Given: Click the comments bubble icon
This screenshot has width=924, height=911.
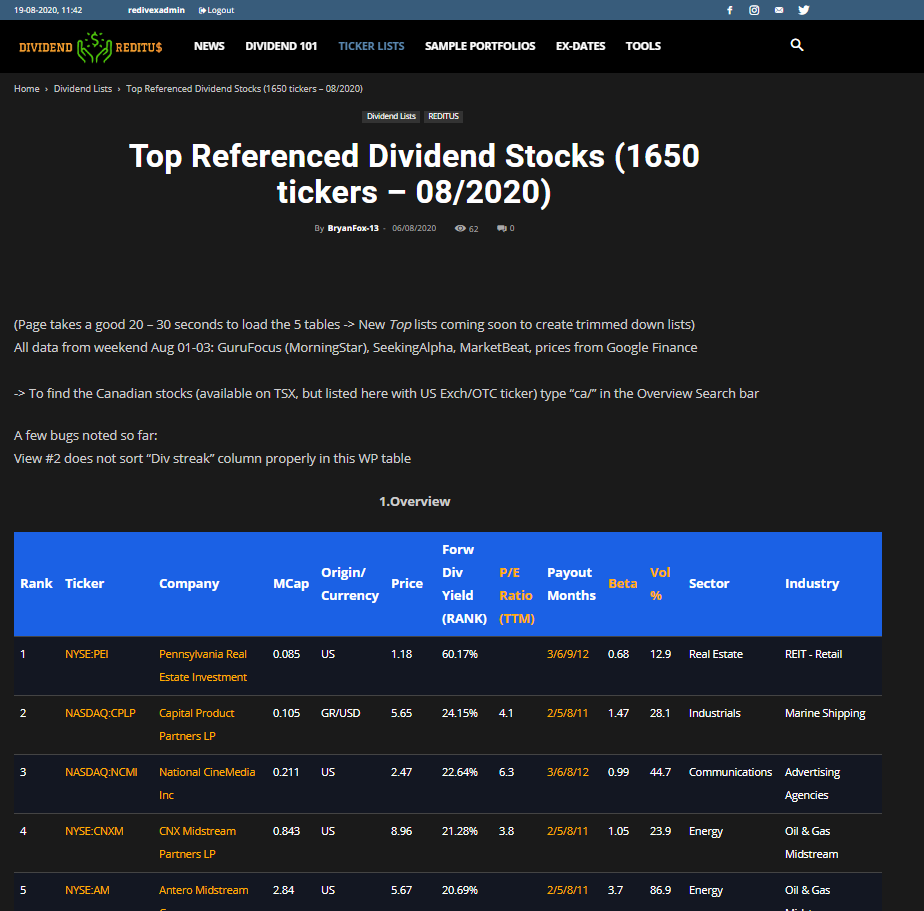Looking at the screenshot, I should tap(501, 229).
